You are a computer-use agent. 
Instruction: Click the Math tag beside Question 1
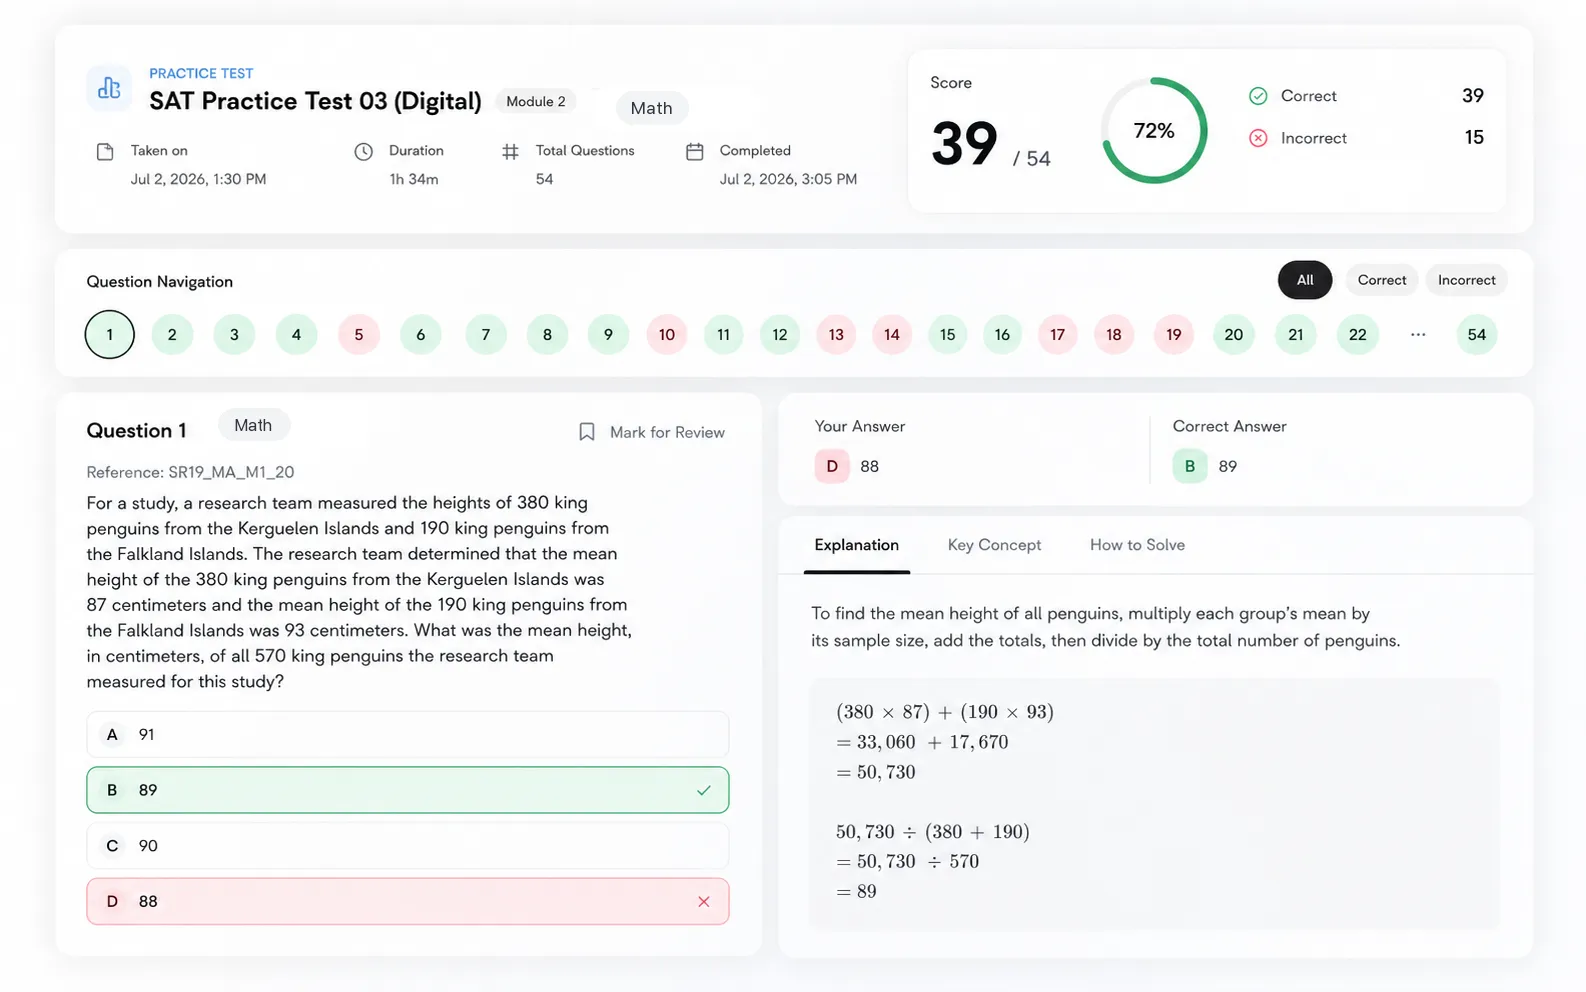tap(253, 425)
